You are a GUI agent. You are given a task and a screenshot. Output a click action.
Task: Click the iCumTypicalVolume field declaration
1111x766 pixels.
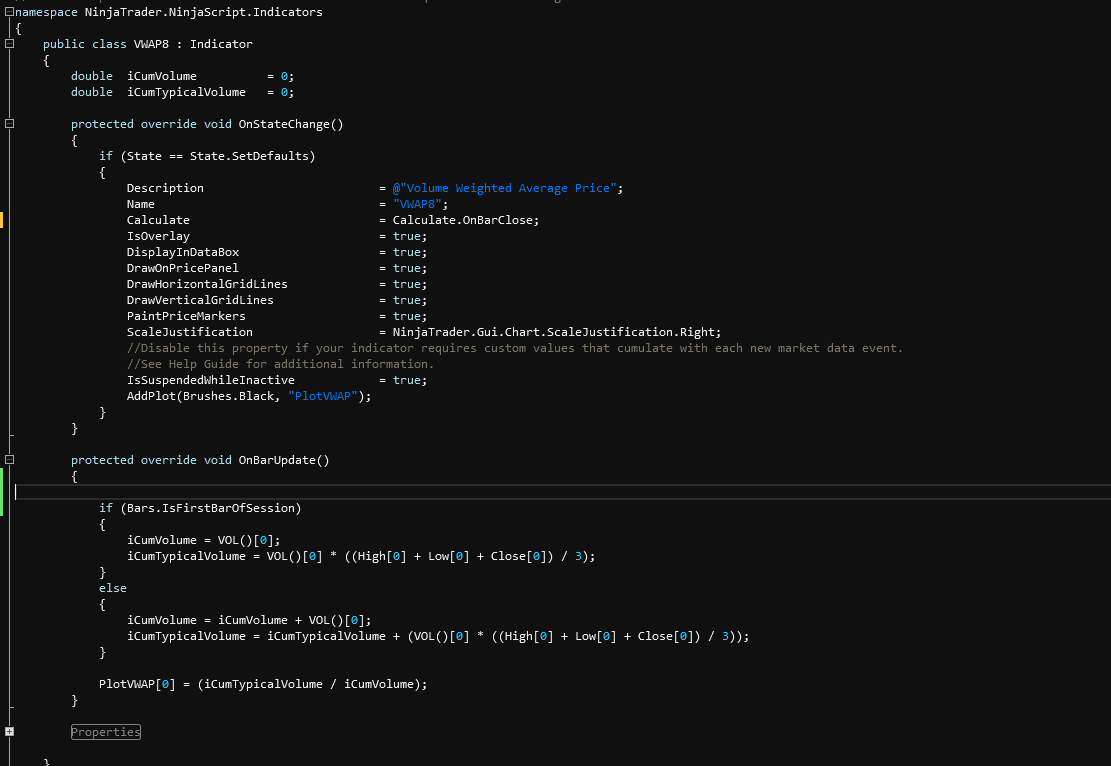185,92
